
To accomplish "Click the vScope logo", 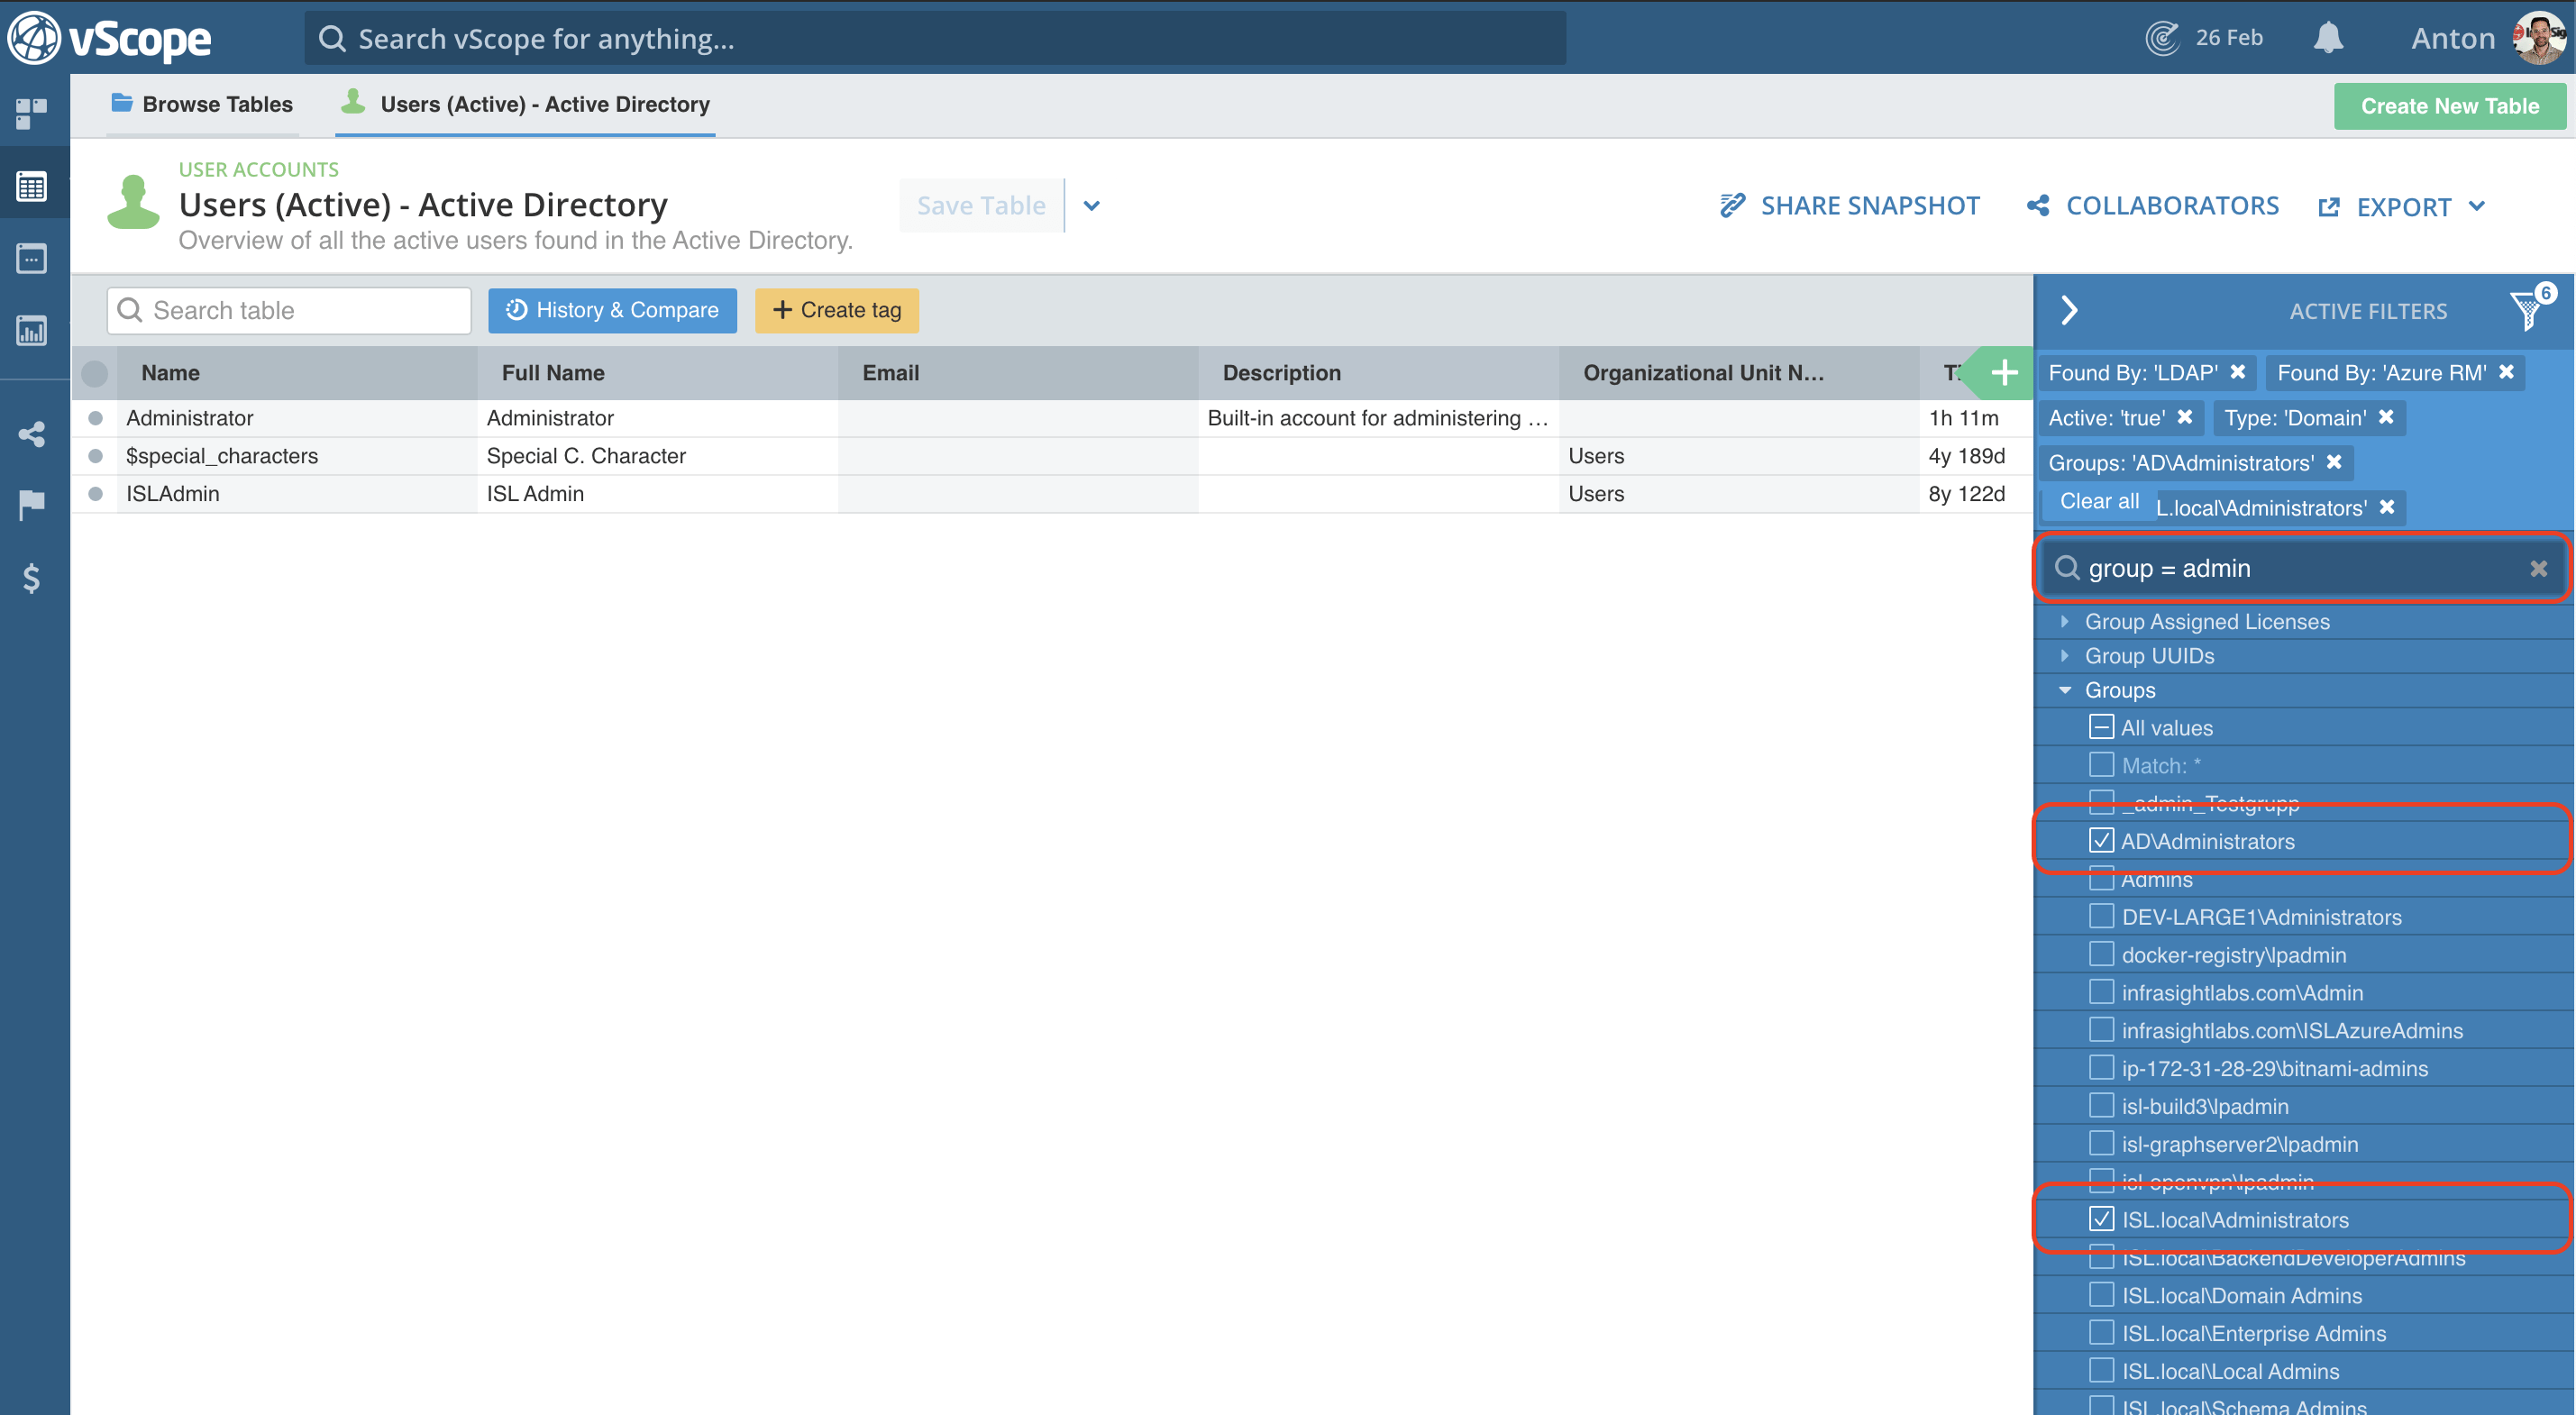I will click(110, 38).
